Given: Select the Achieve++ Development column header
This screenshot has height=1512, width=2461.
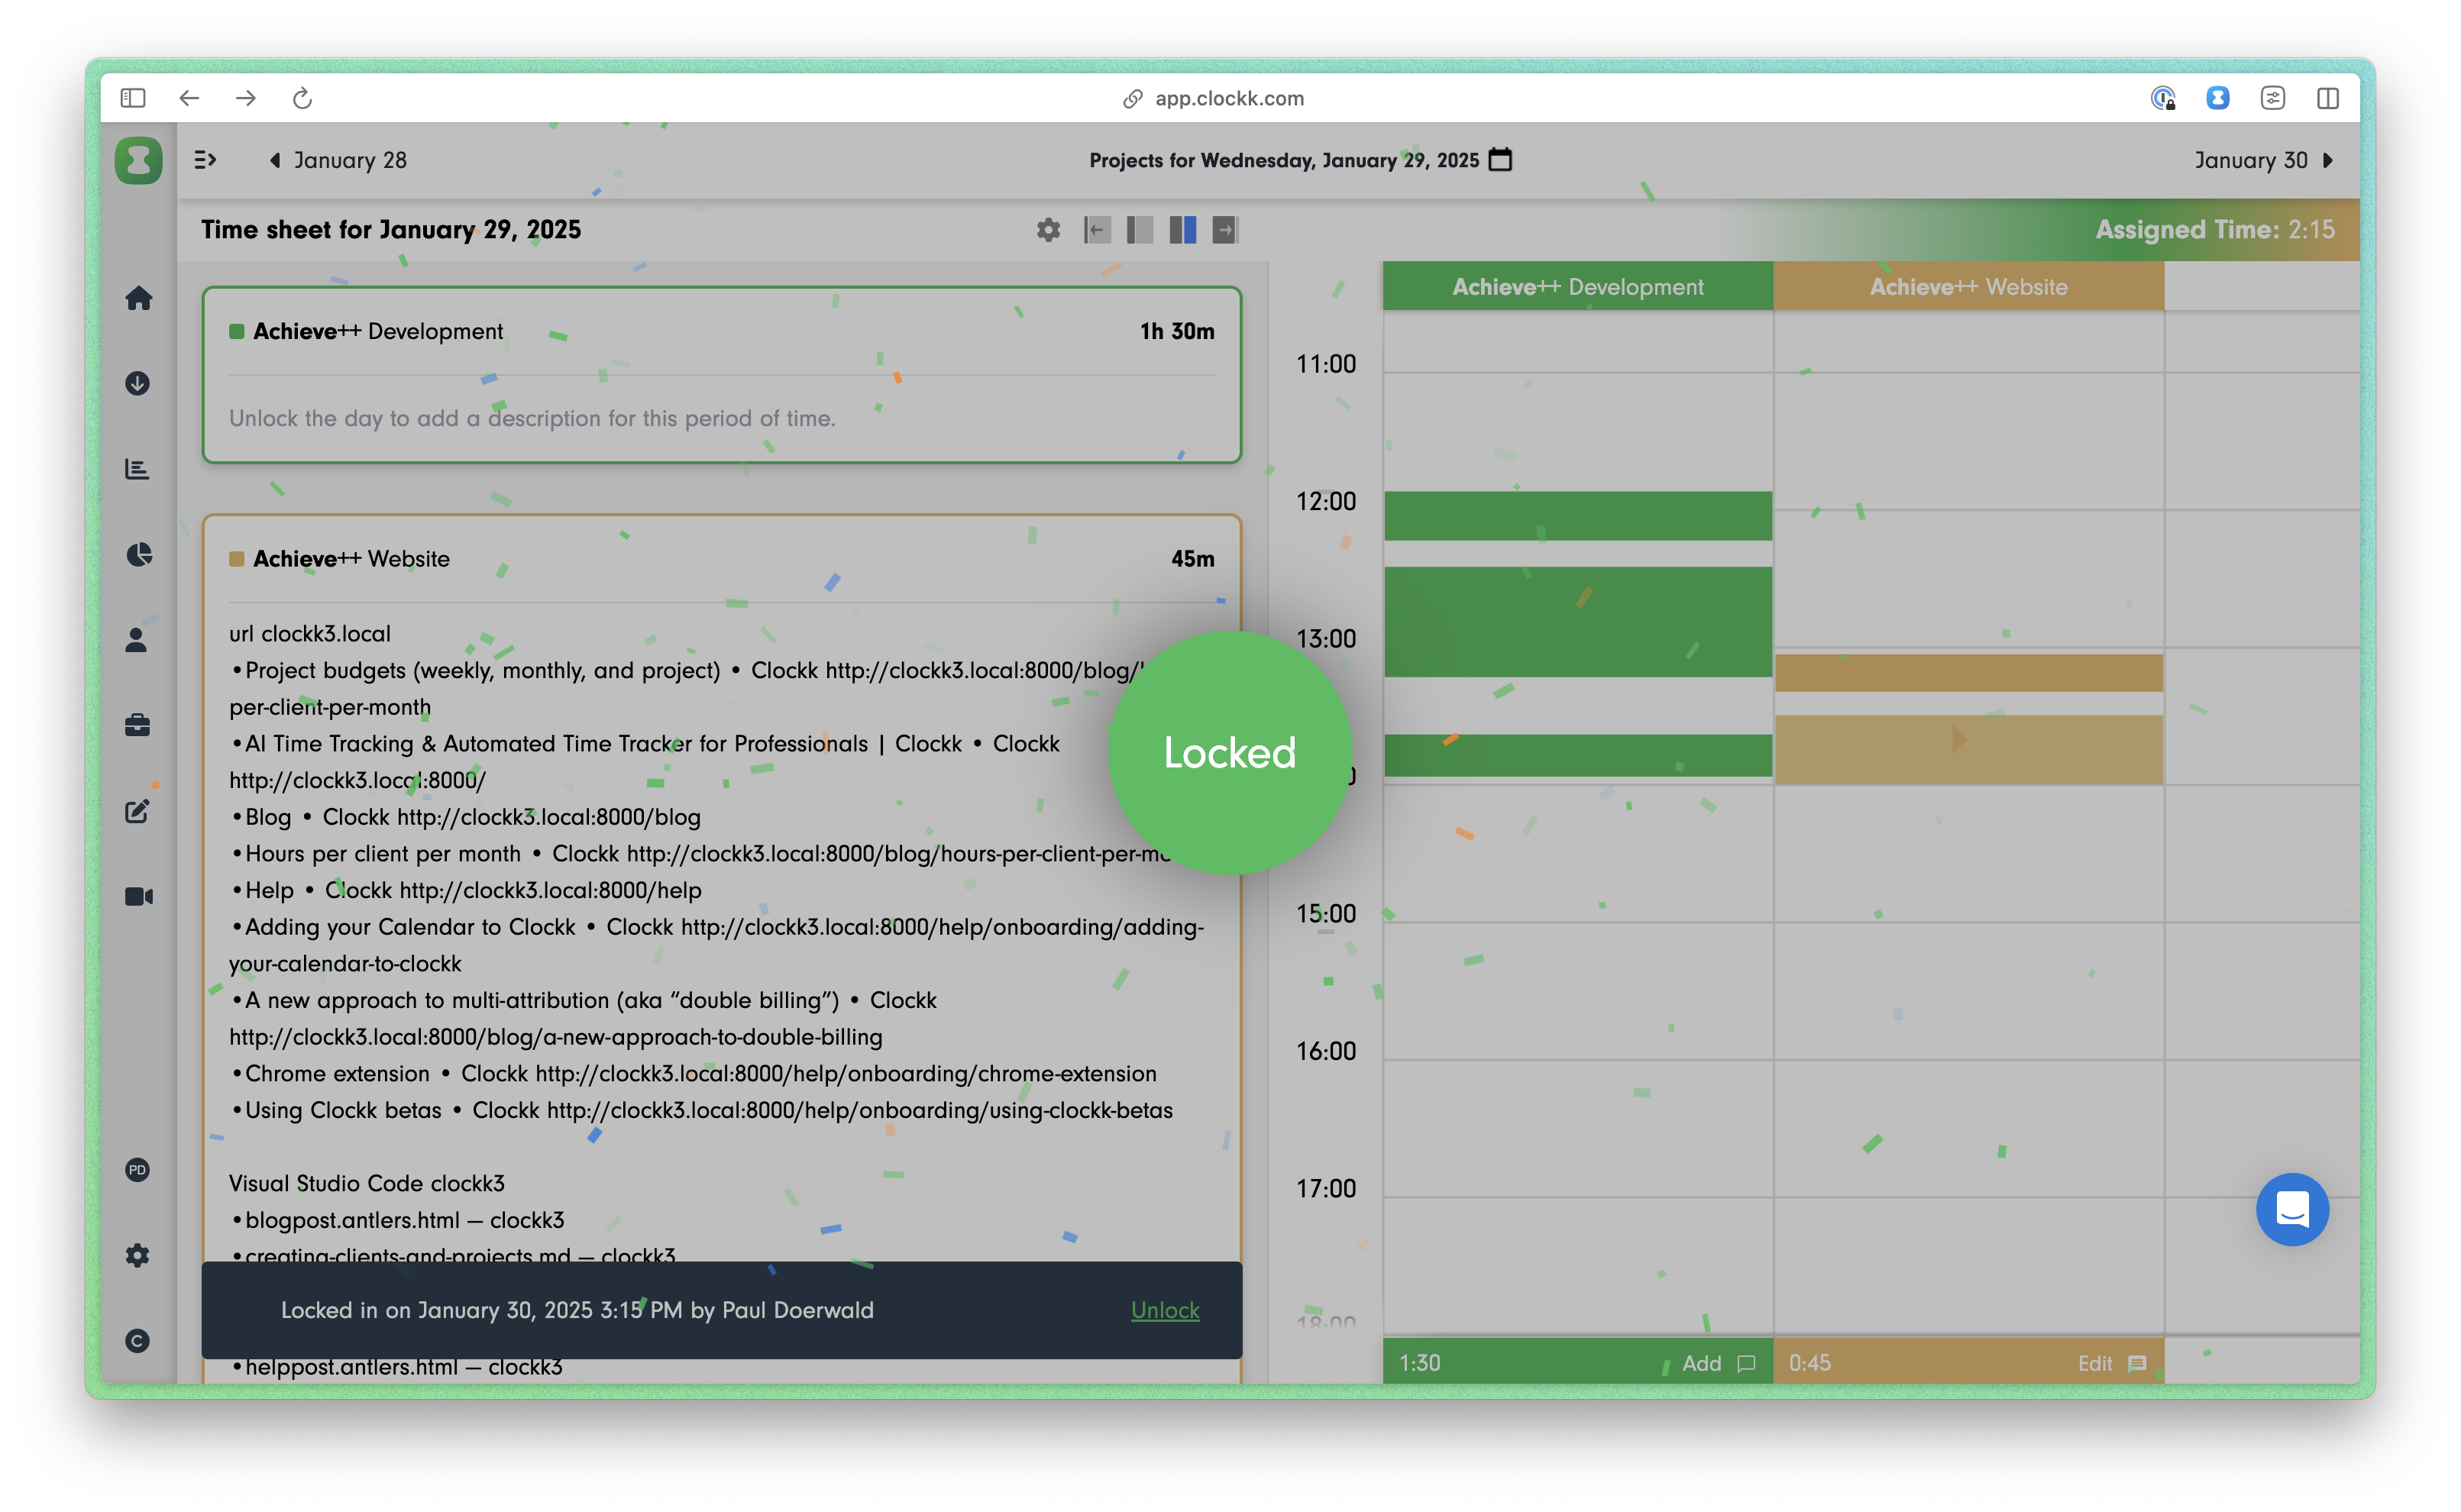Looking at the screenshot, I should [1578, 286].
